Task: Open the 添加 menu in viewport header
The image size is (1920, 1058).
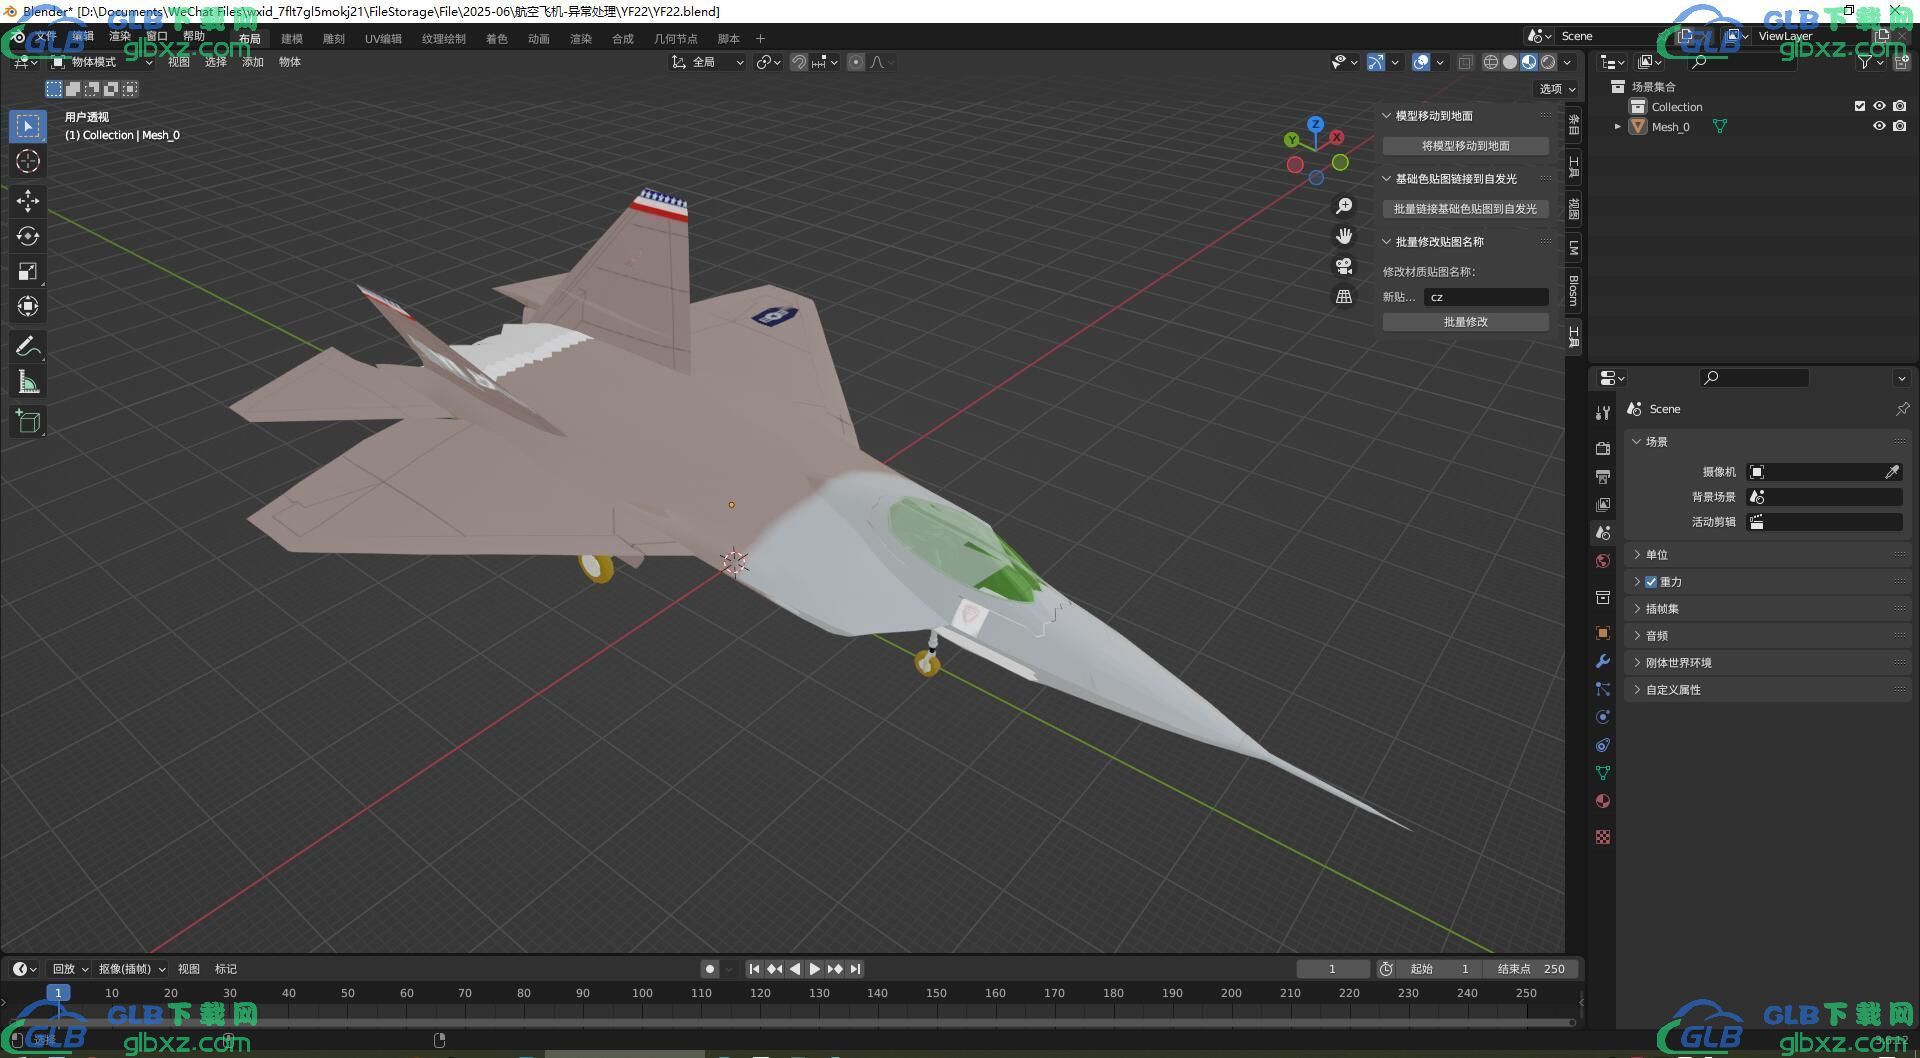Action: 253,62
